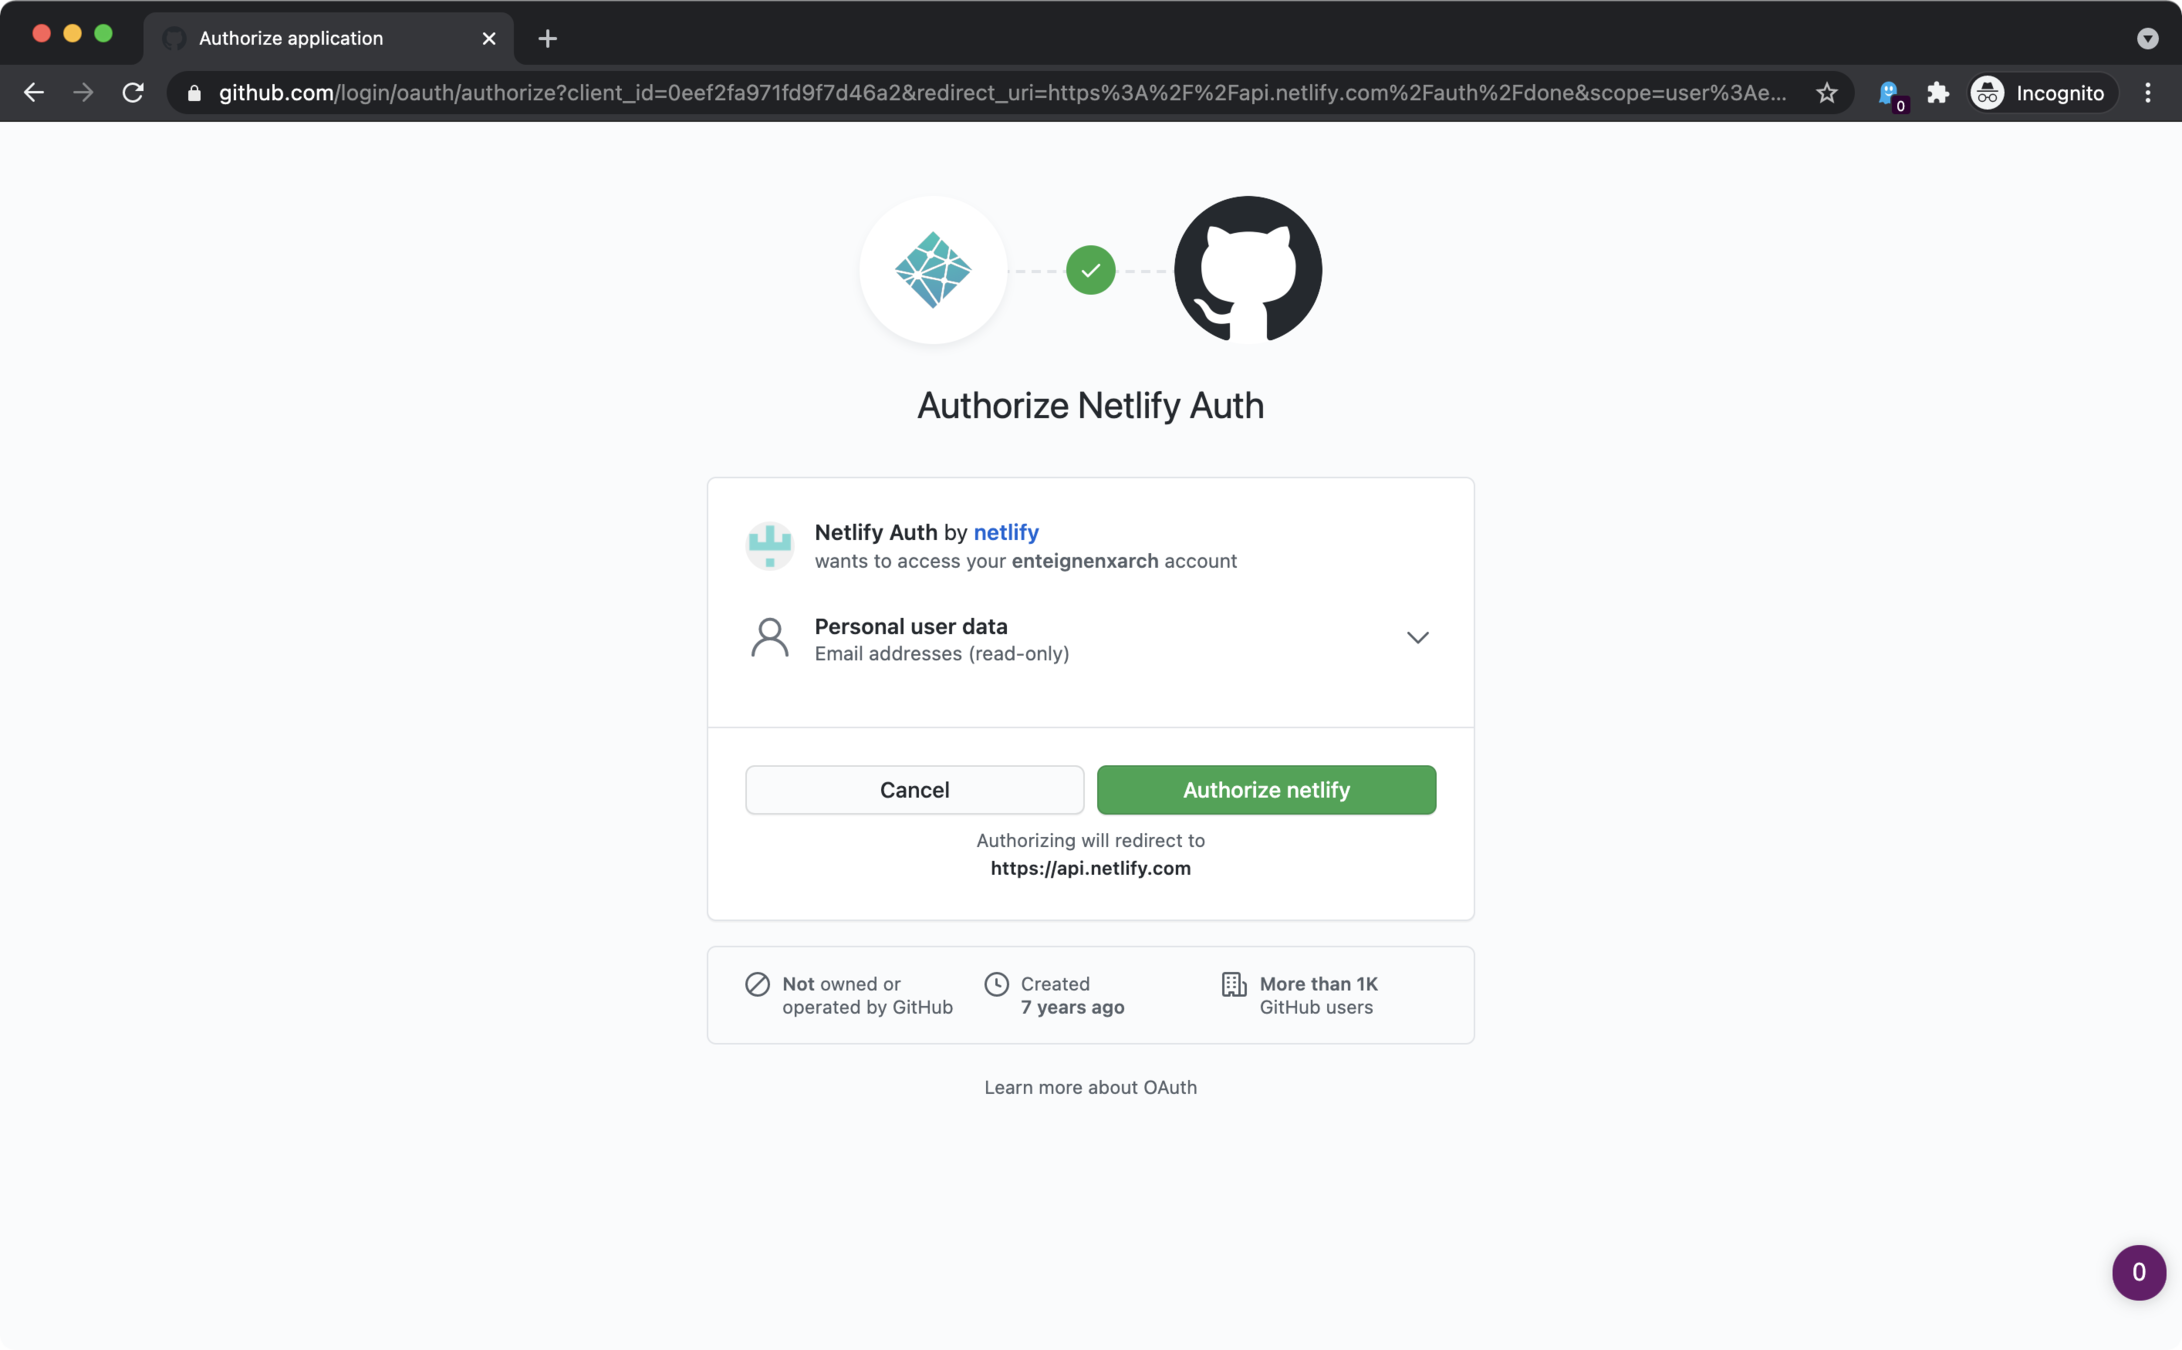The image size is (2182, 1350).
Task: Click the blue ghost extension icon
Action: 1888,93
